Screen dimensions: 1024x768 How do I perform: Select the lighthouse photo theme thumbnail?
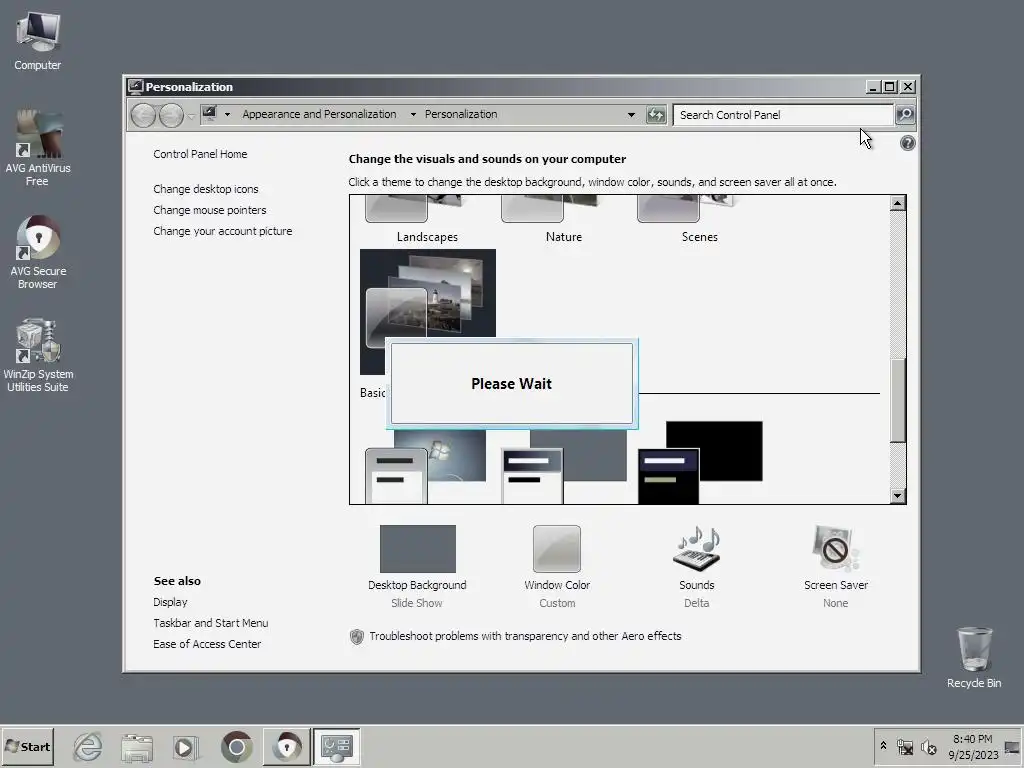(x=428, y=294)
